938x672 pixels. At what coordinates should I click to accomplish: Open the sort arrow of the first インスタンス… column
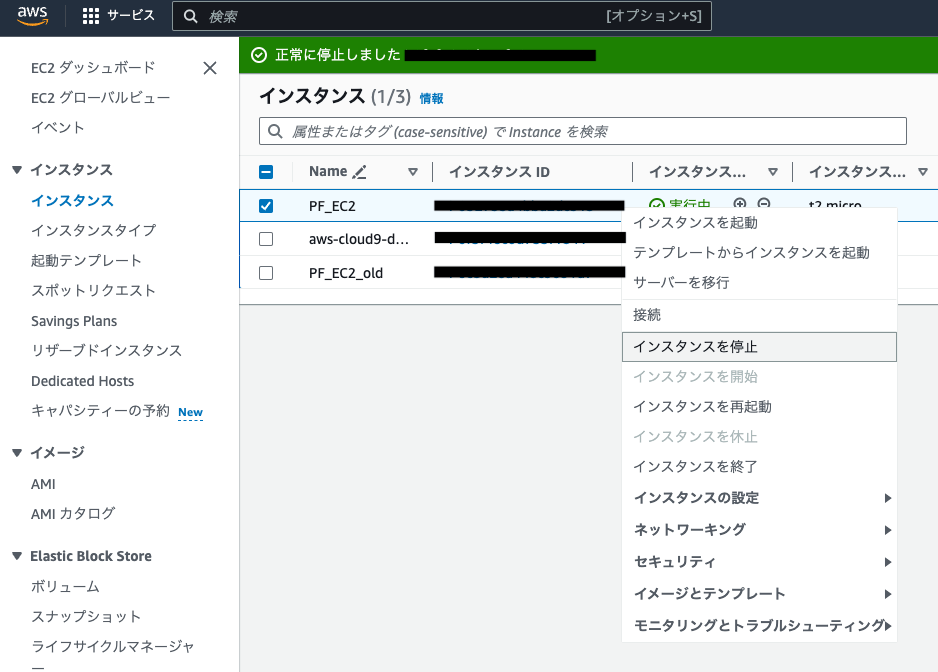(x=773, y=172)
